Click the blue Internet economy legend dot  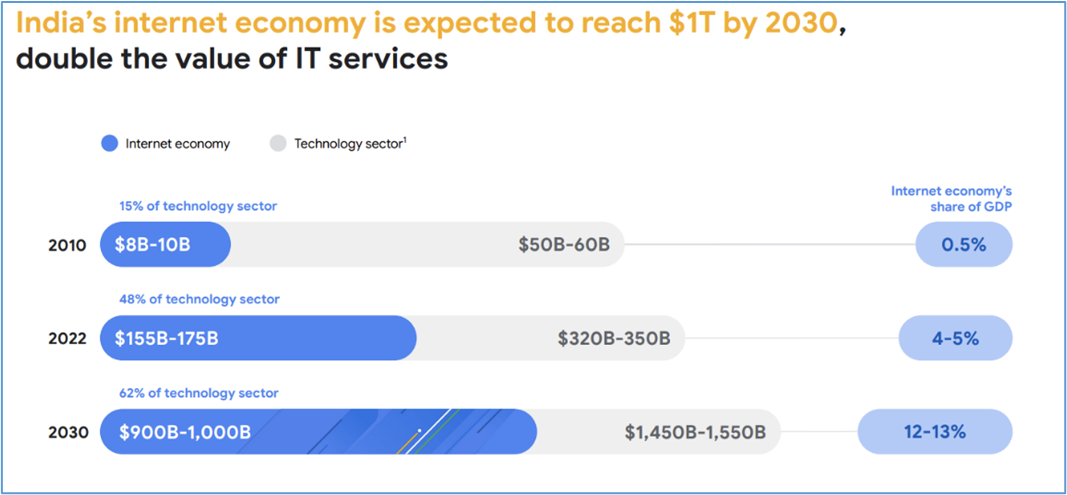point(109,144)
